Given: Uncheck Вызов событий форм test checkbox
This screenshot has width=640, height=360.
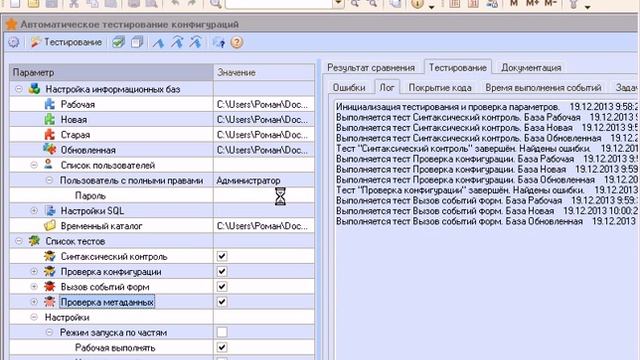Looking at the screenshot, I should (222, 287).
